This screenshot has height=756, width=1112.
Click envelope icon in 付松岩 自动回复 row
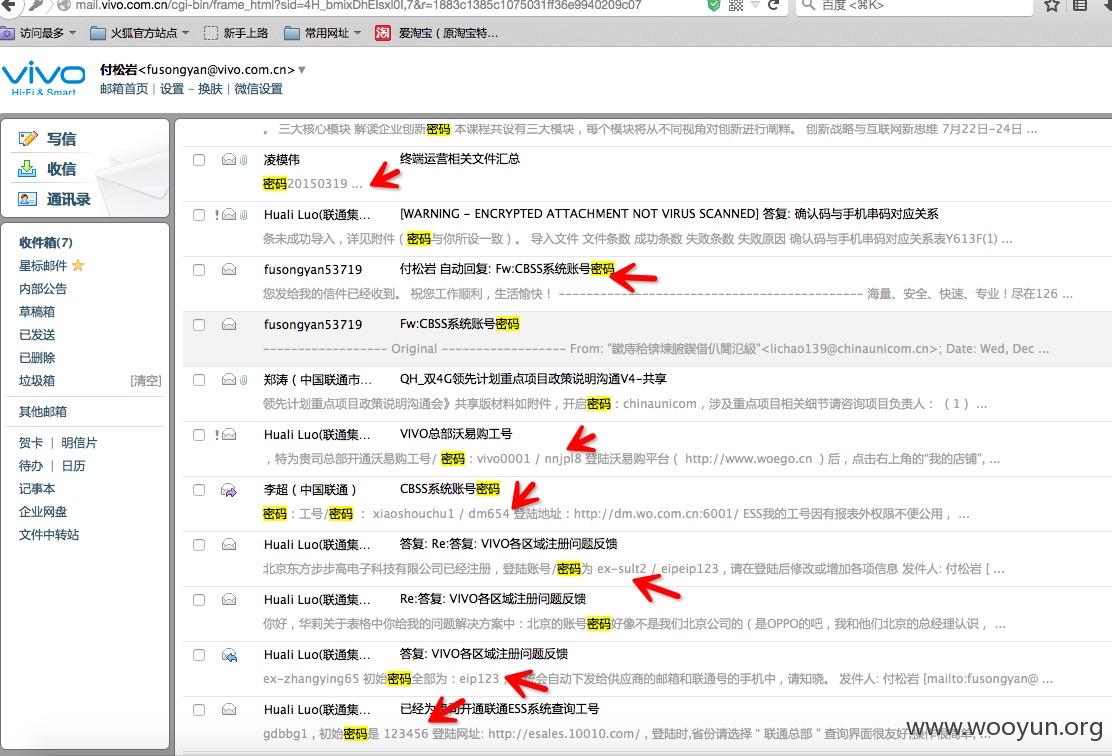tap(228, 269)
